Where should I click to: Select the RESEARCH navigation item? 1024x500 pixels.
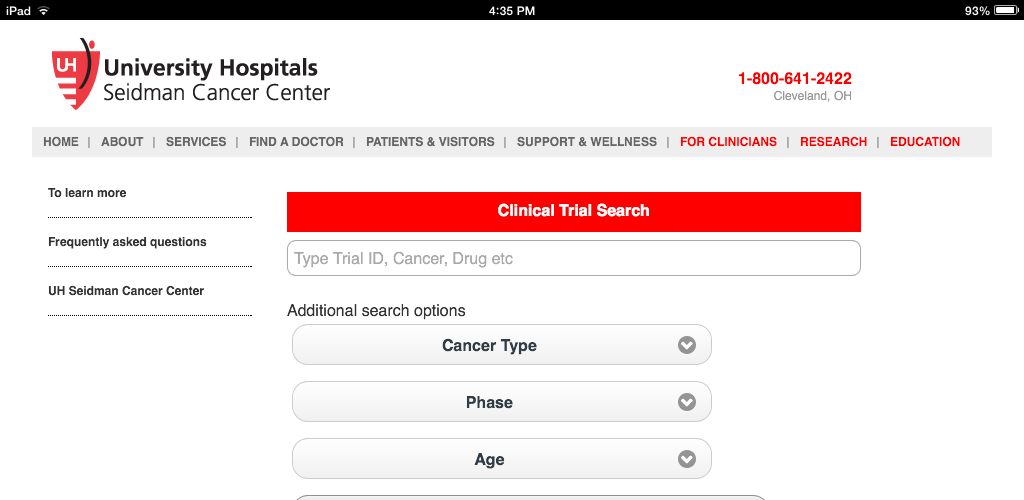833,142
